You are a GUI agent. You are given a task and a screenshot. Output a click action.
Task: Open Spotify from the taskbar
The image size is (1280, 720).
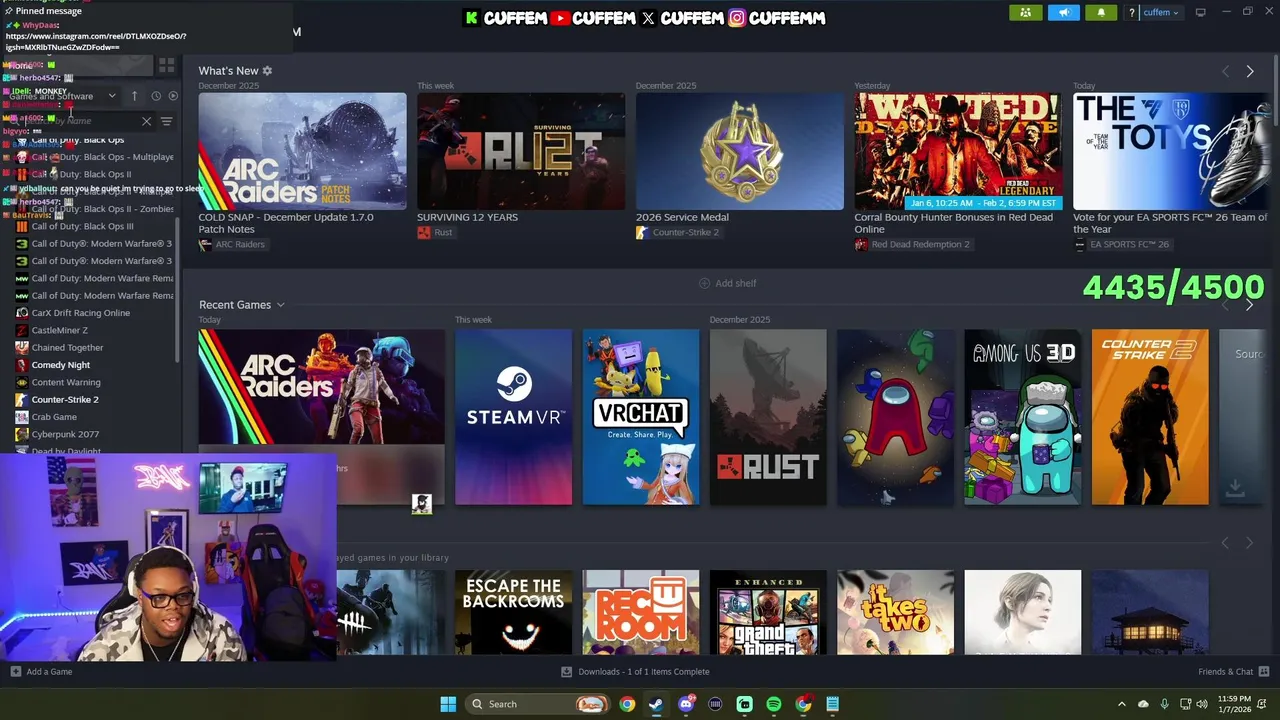click(774, 704)
